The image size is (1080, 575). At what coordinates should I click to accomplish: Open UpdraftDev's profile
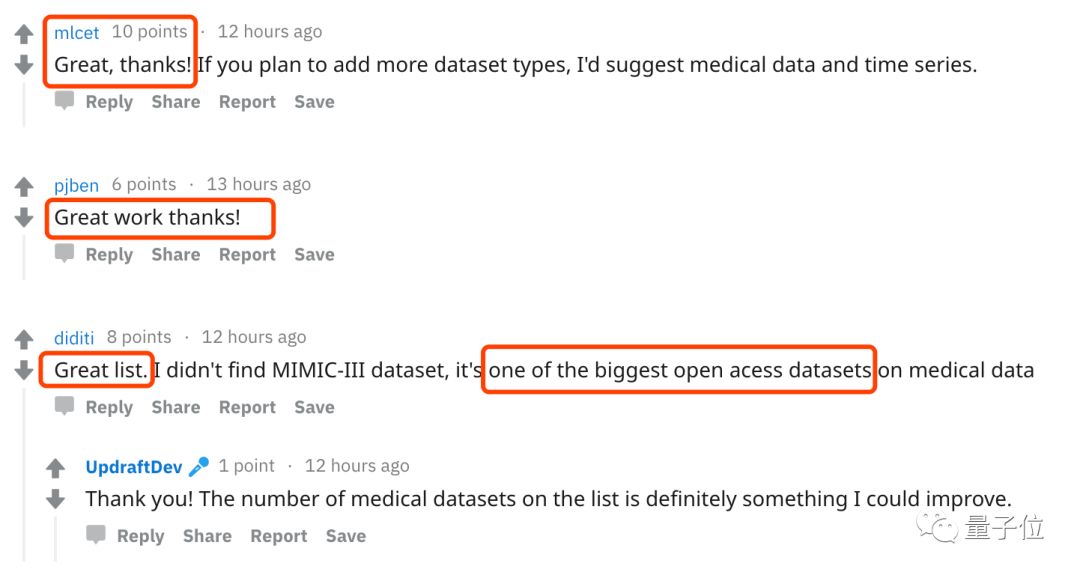click(x=134, y=467)
